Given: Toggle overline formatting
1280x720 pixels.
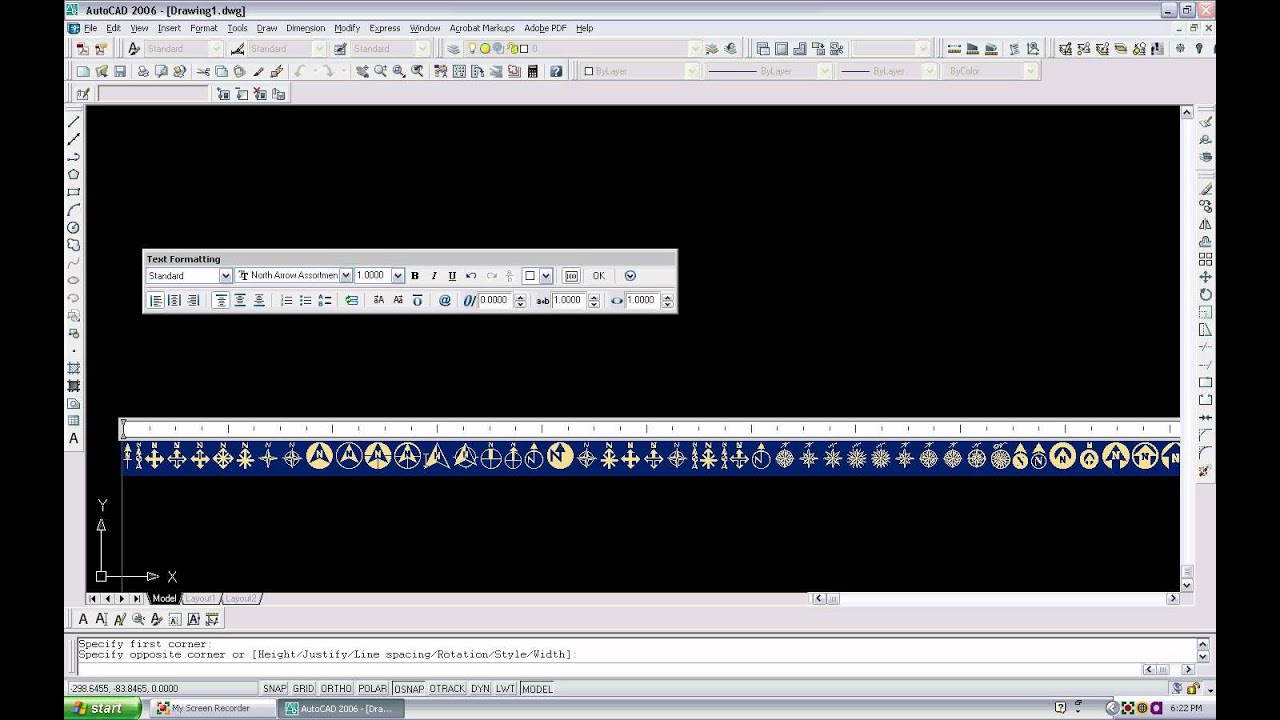Looking at the screenshot, I should [x=417, y=300].
